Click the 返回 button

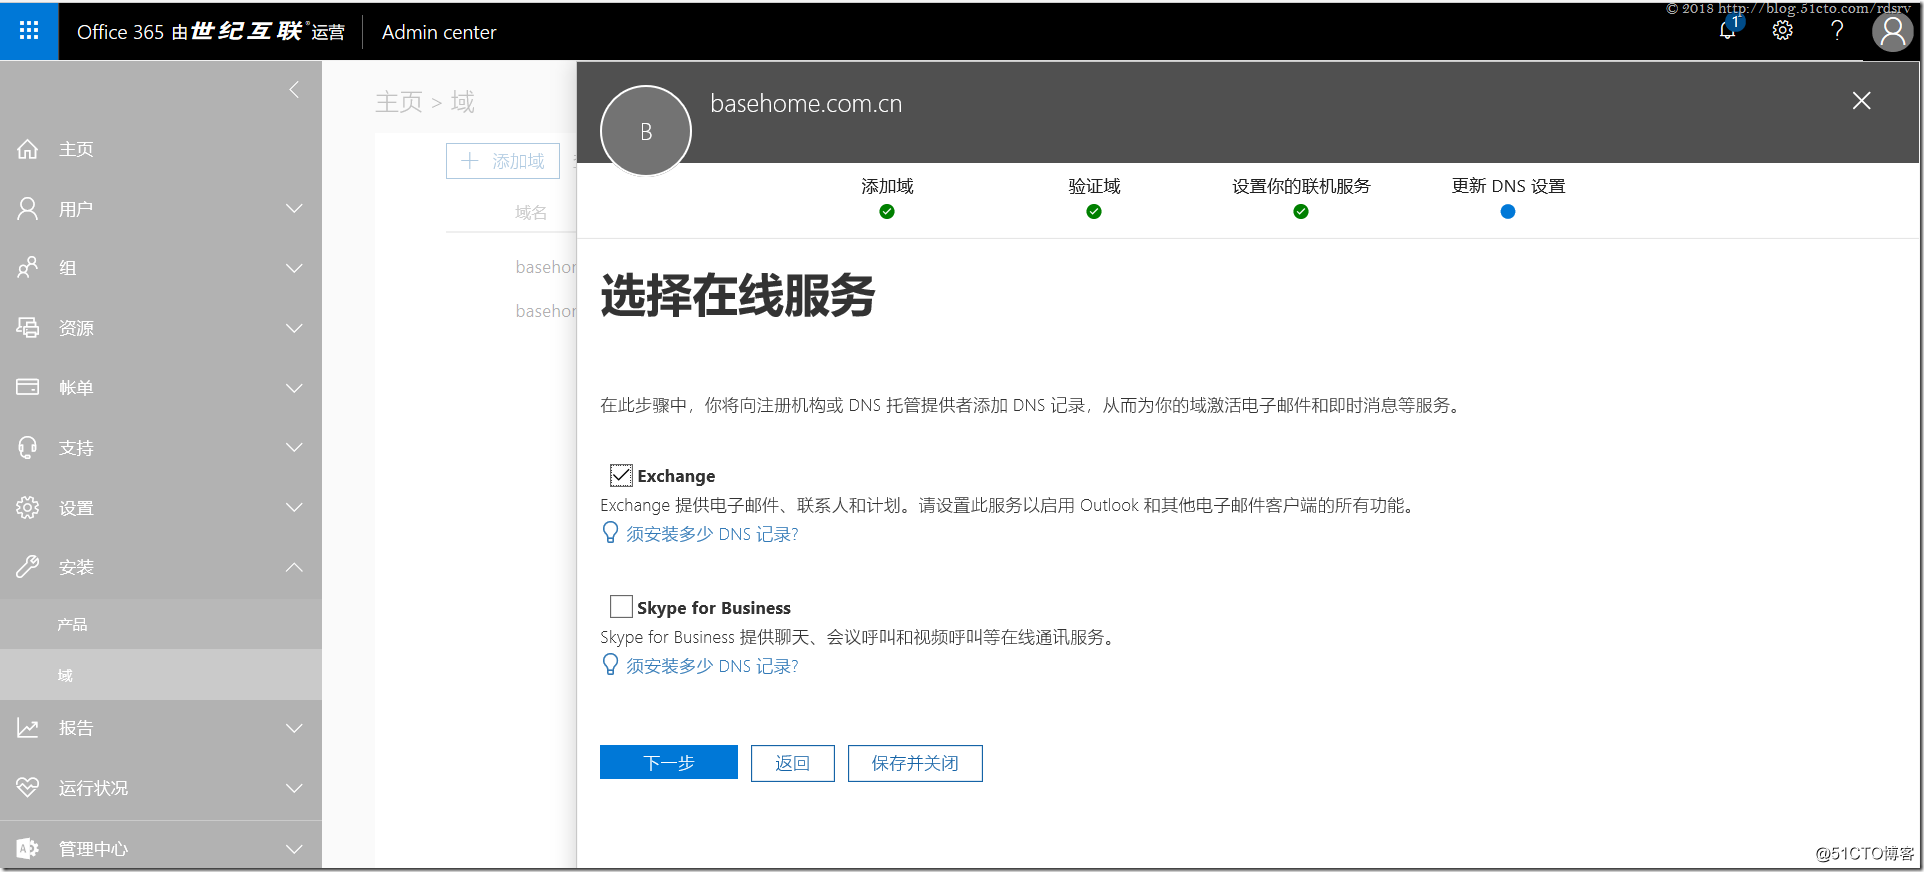pos(793,763)
